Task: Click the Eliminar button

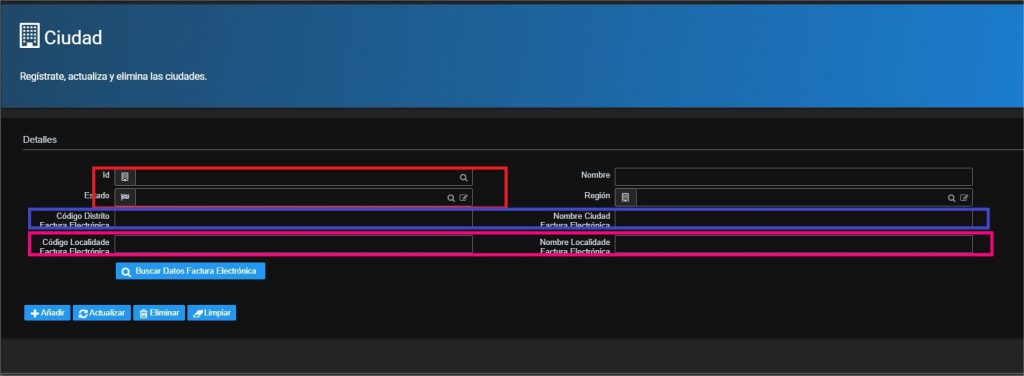Action: coord(159,313)
